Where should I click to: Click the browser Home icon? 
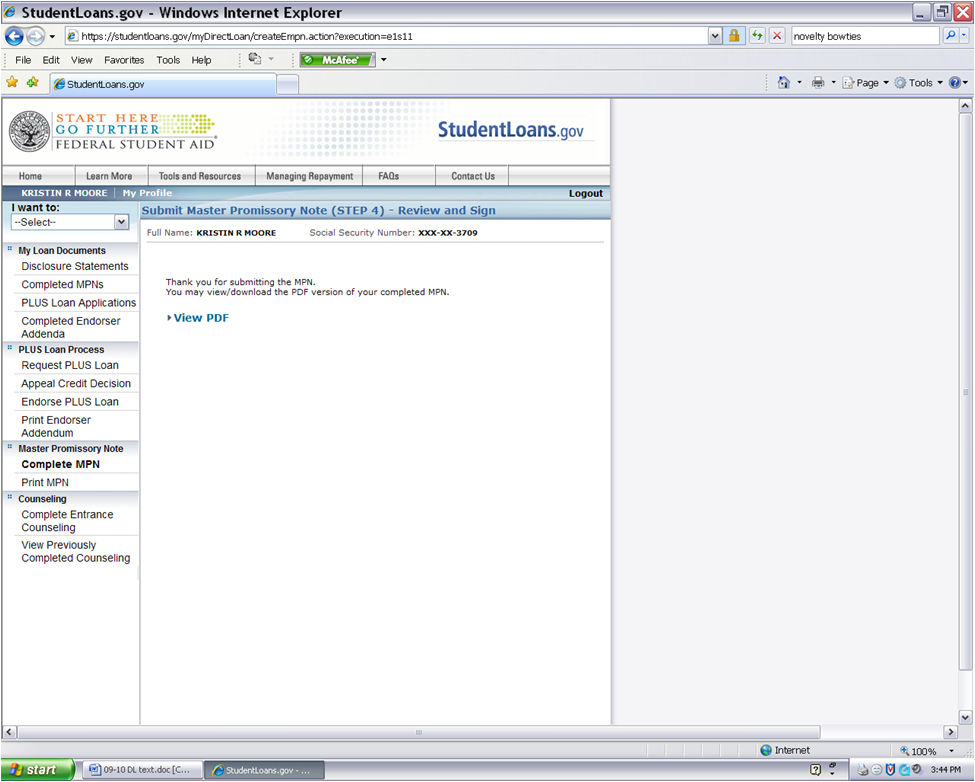(784, 83)
